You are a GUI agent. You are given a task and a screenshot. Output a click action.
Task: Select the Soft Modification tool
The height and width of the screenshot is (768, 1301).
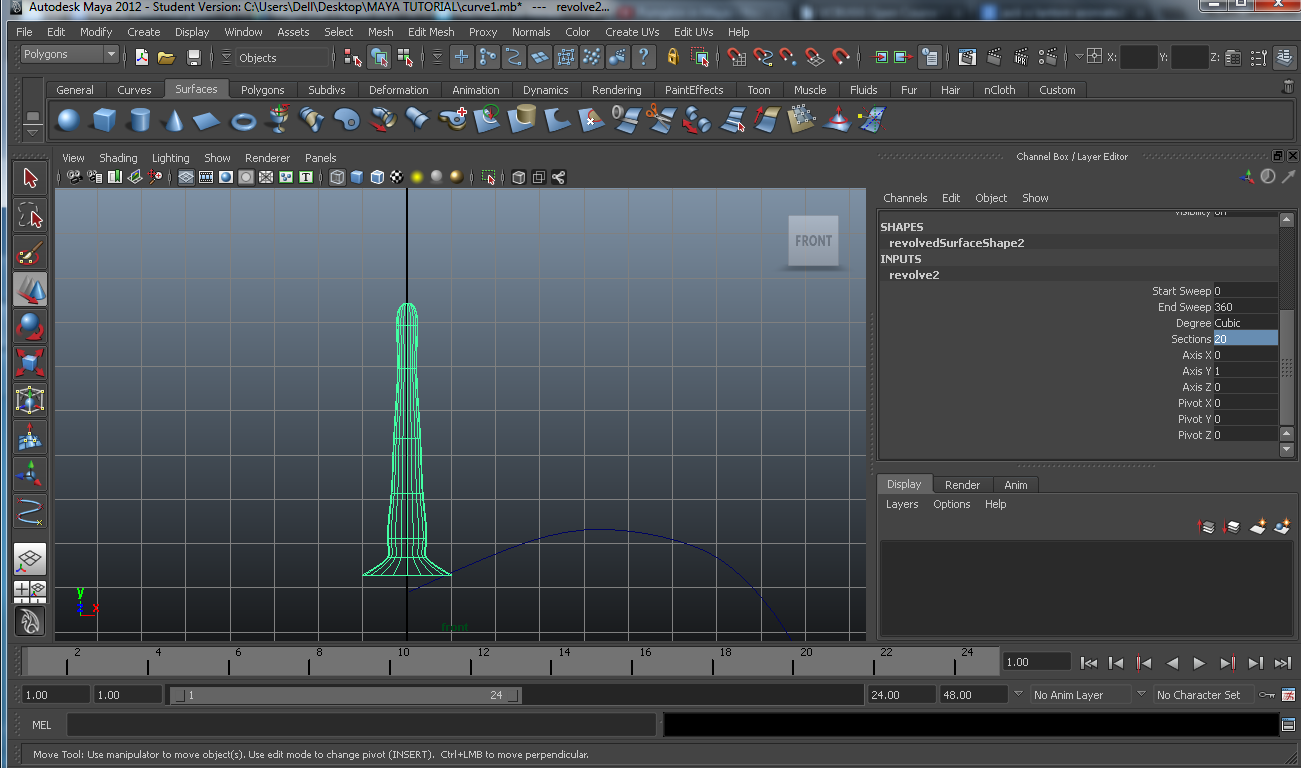(x=30, y=437)
